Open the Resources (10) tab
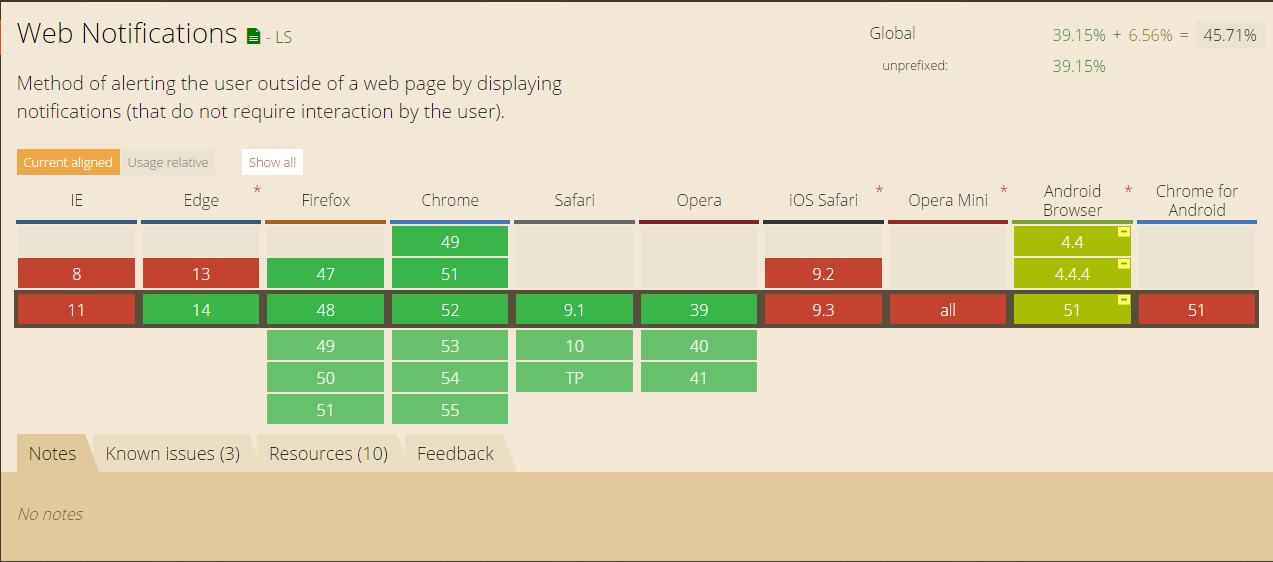 [x=328, y=453]
